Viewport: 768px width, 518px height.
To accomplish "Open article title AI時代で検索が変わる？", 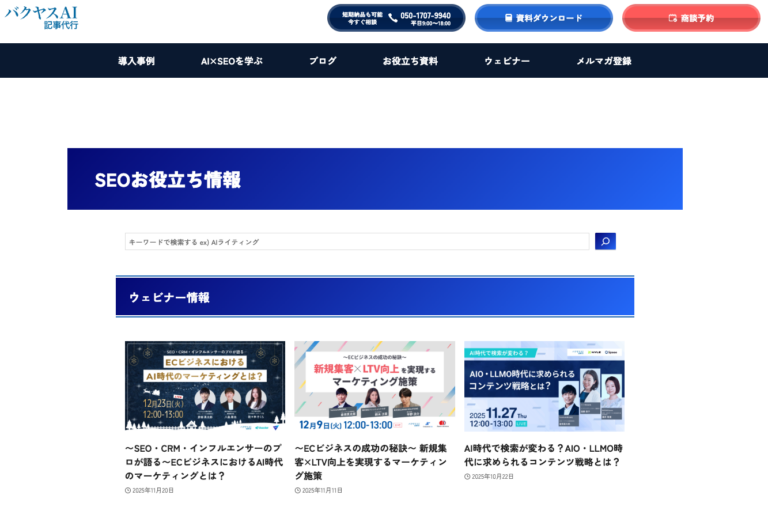I will pyautogui.click(x=543, y=455).
